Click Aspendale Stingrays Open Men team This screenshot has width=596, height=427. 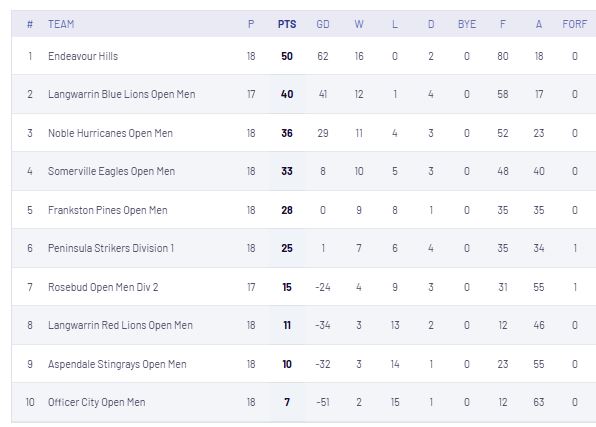click(x=117, y=364)
